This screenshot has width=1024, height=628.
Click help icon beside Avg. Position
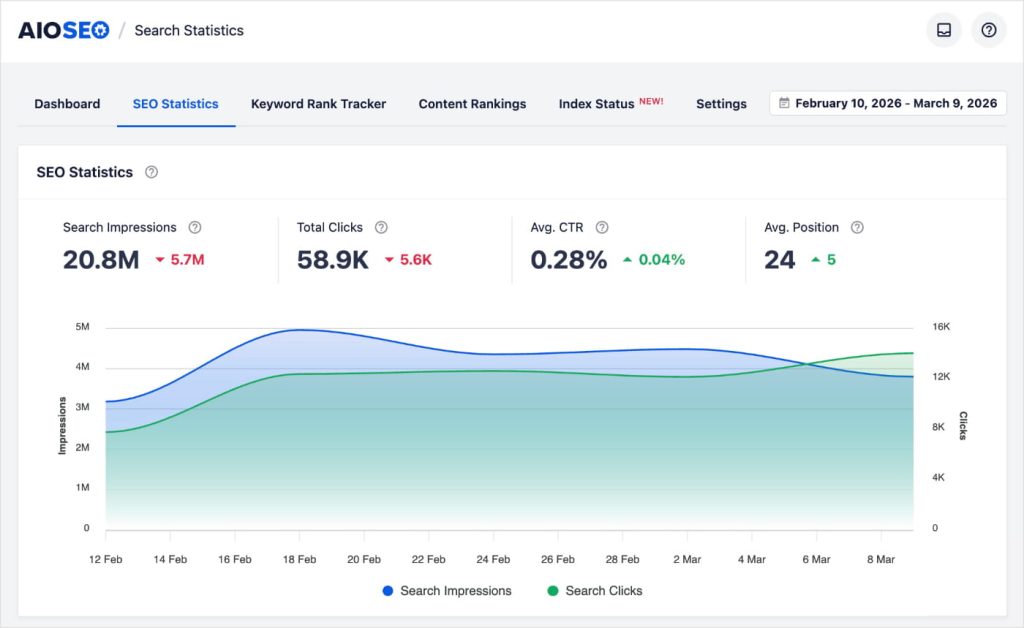point(857,227)
